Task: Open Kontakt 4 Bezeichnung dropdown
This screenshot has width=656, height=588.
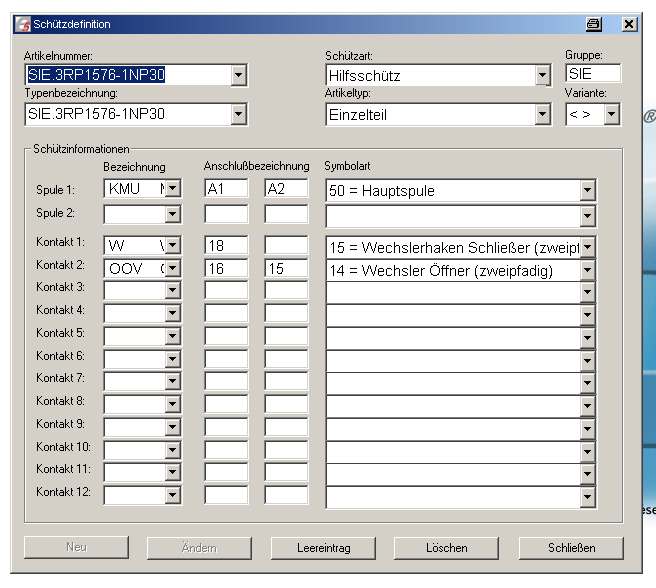Action: [173, 313]
